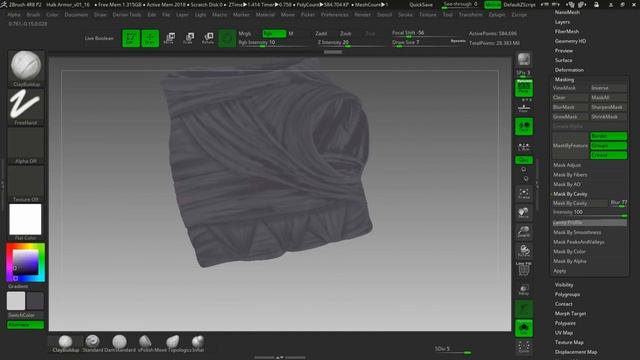Open the Alpha Off selector
640x360 pixels.
click(x=26, y=146)
